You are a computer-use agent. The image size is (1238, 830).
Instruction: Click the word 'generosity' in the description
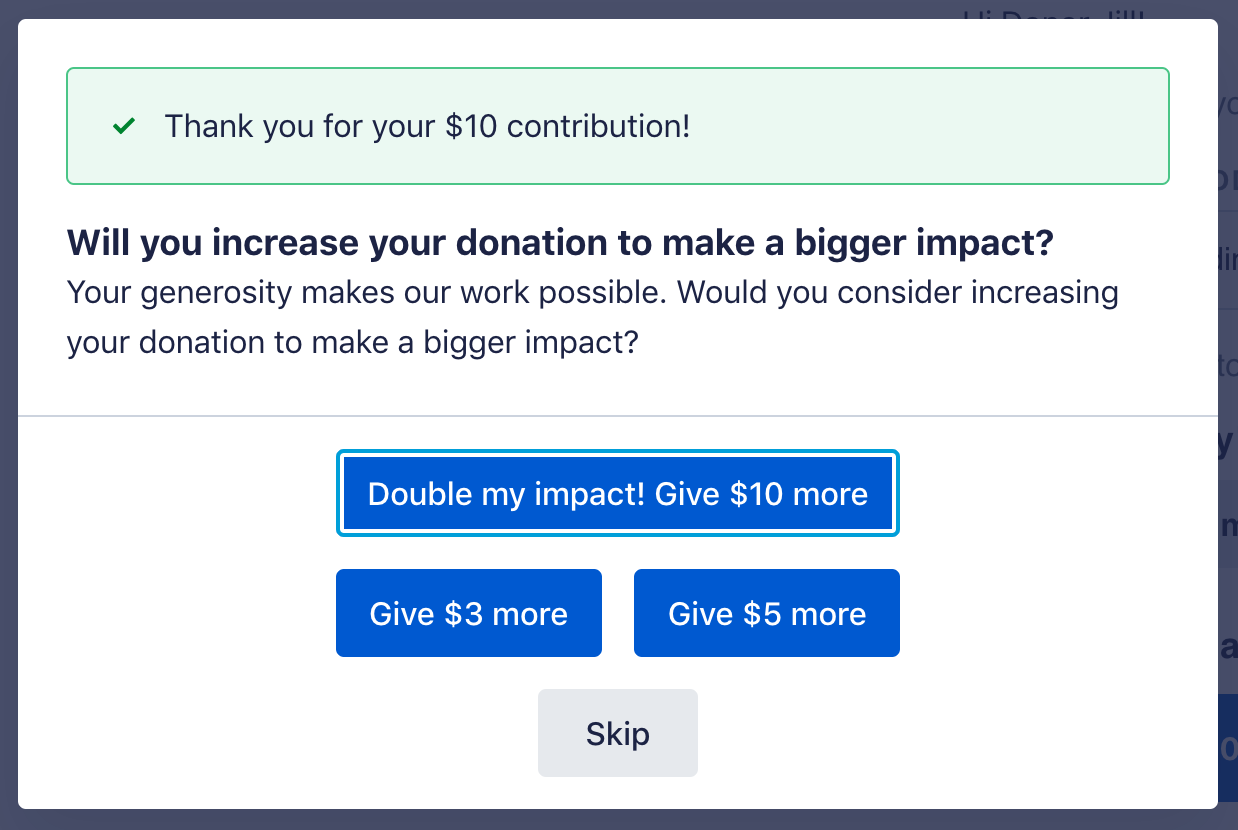(x=208, y=294)
